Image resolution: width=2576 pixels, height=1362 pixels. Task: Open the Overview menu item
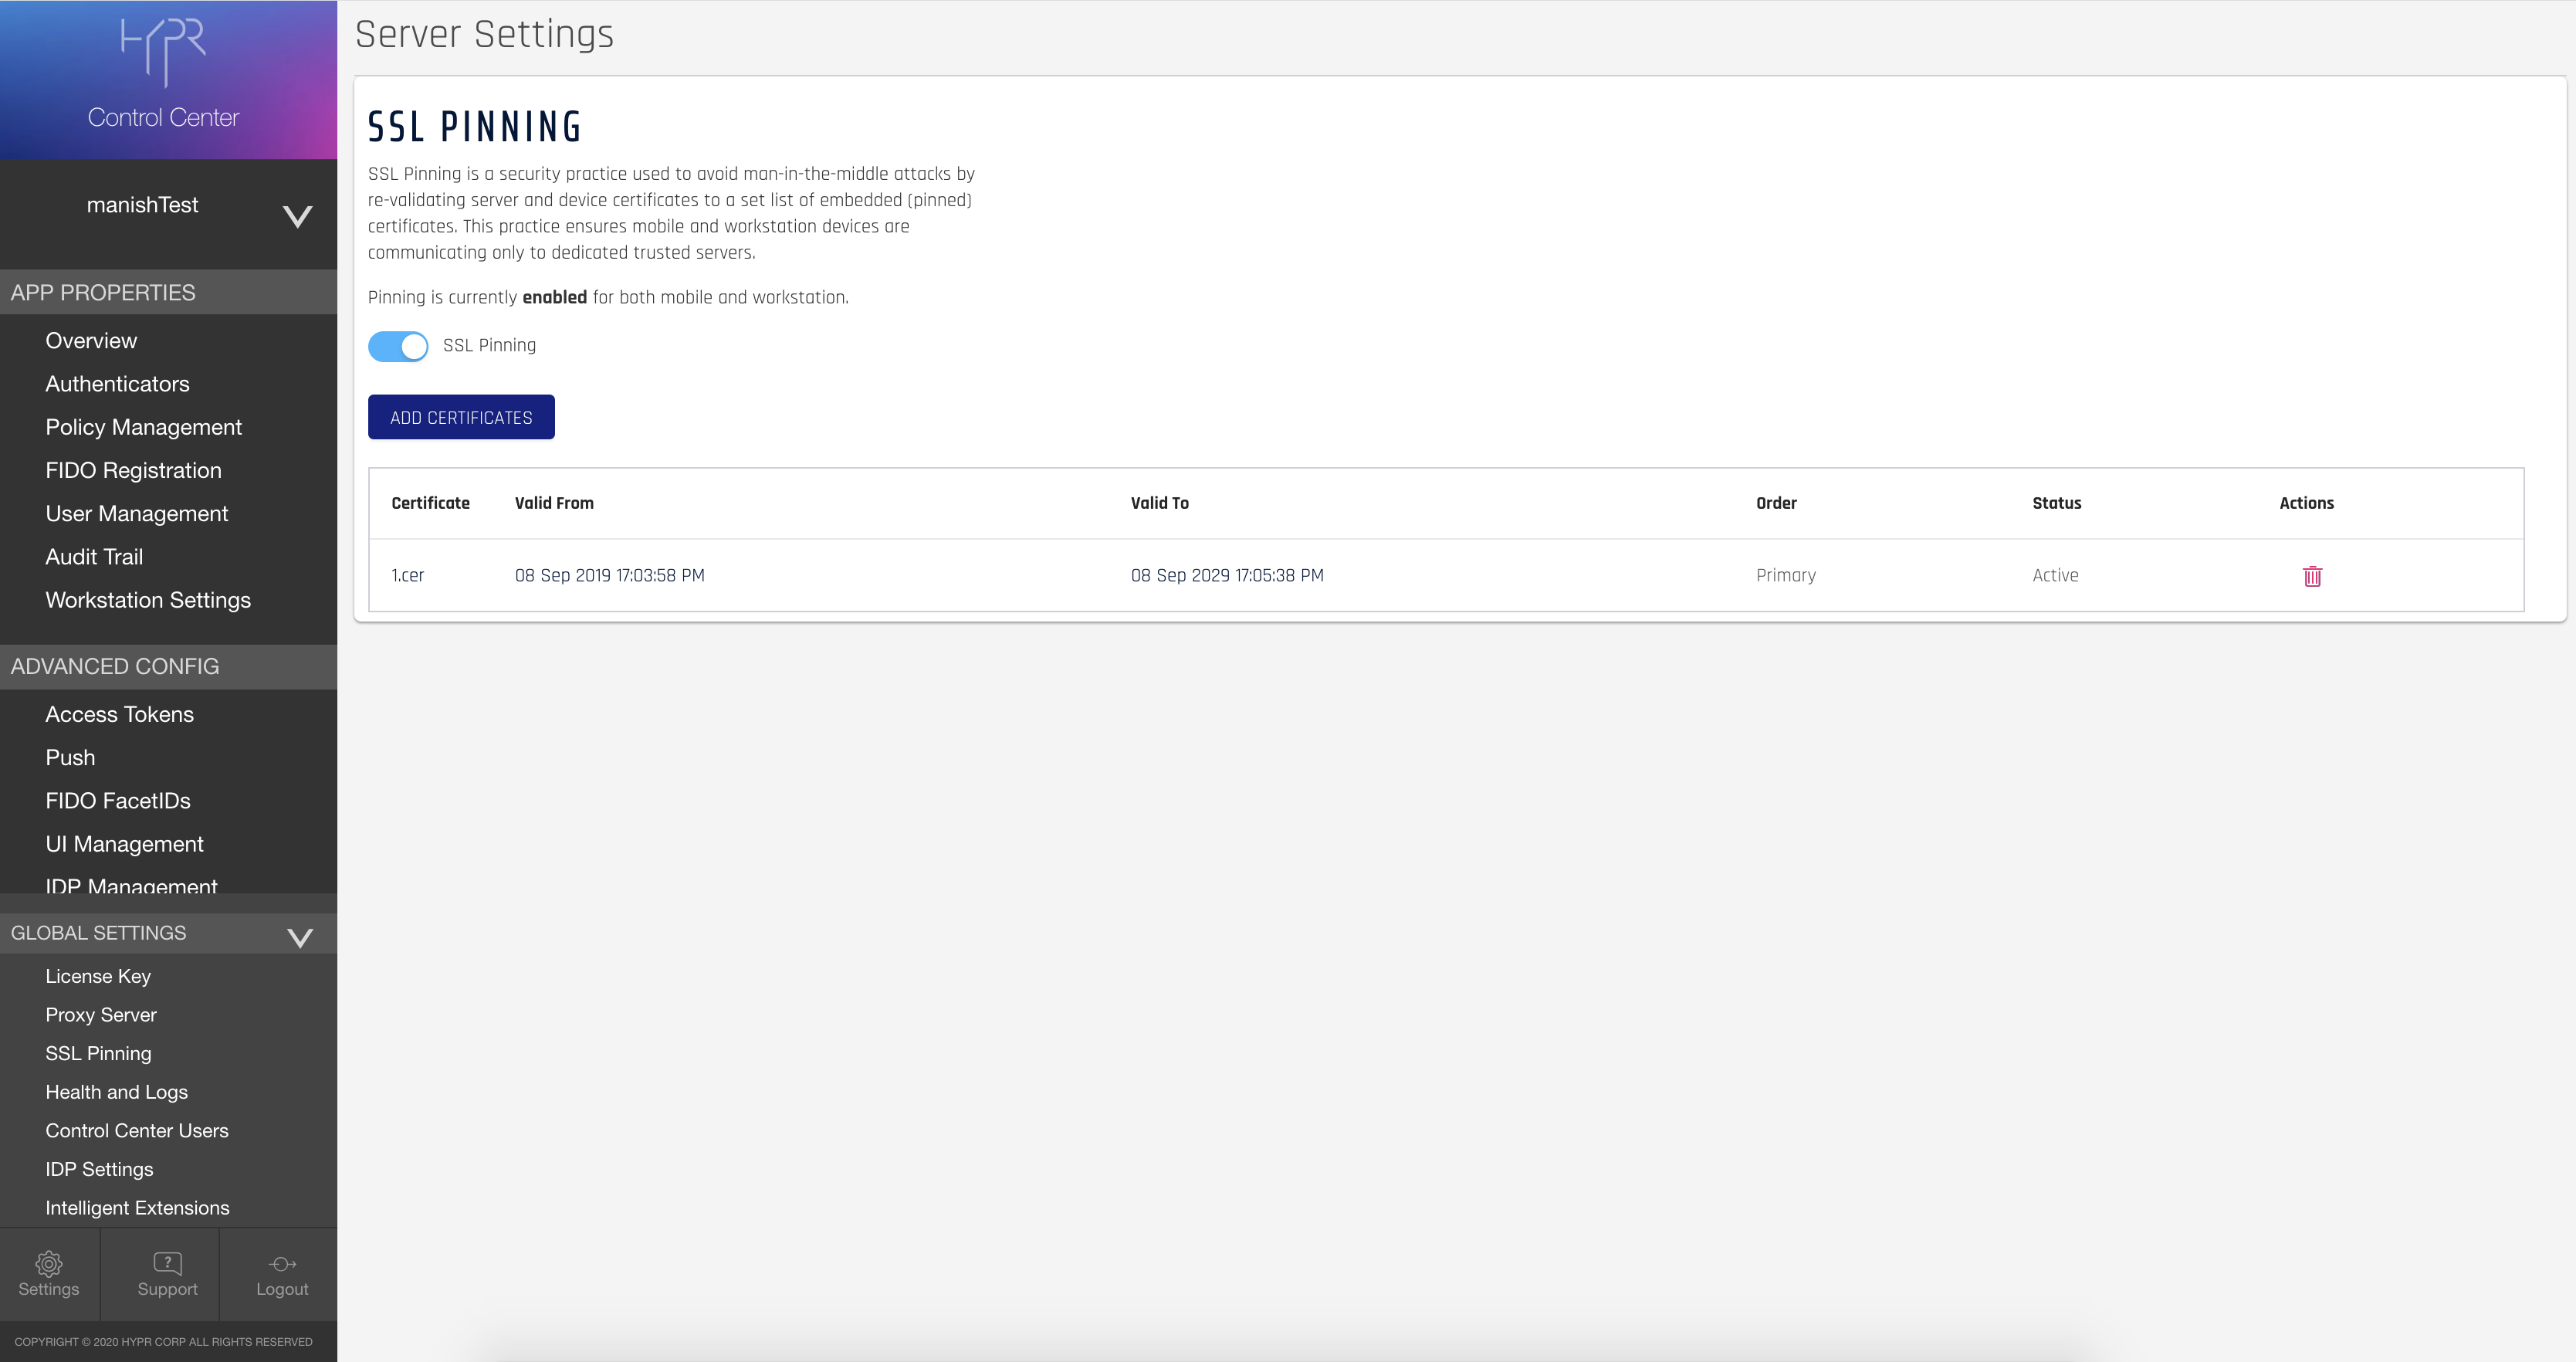click(x=91, y=341)
